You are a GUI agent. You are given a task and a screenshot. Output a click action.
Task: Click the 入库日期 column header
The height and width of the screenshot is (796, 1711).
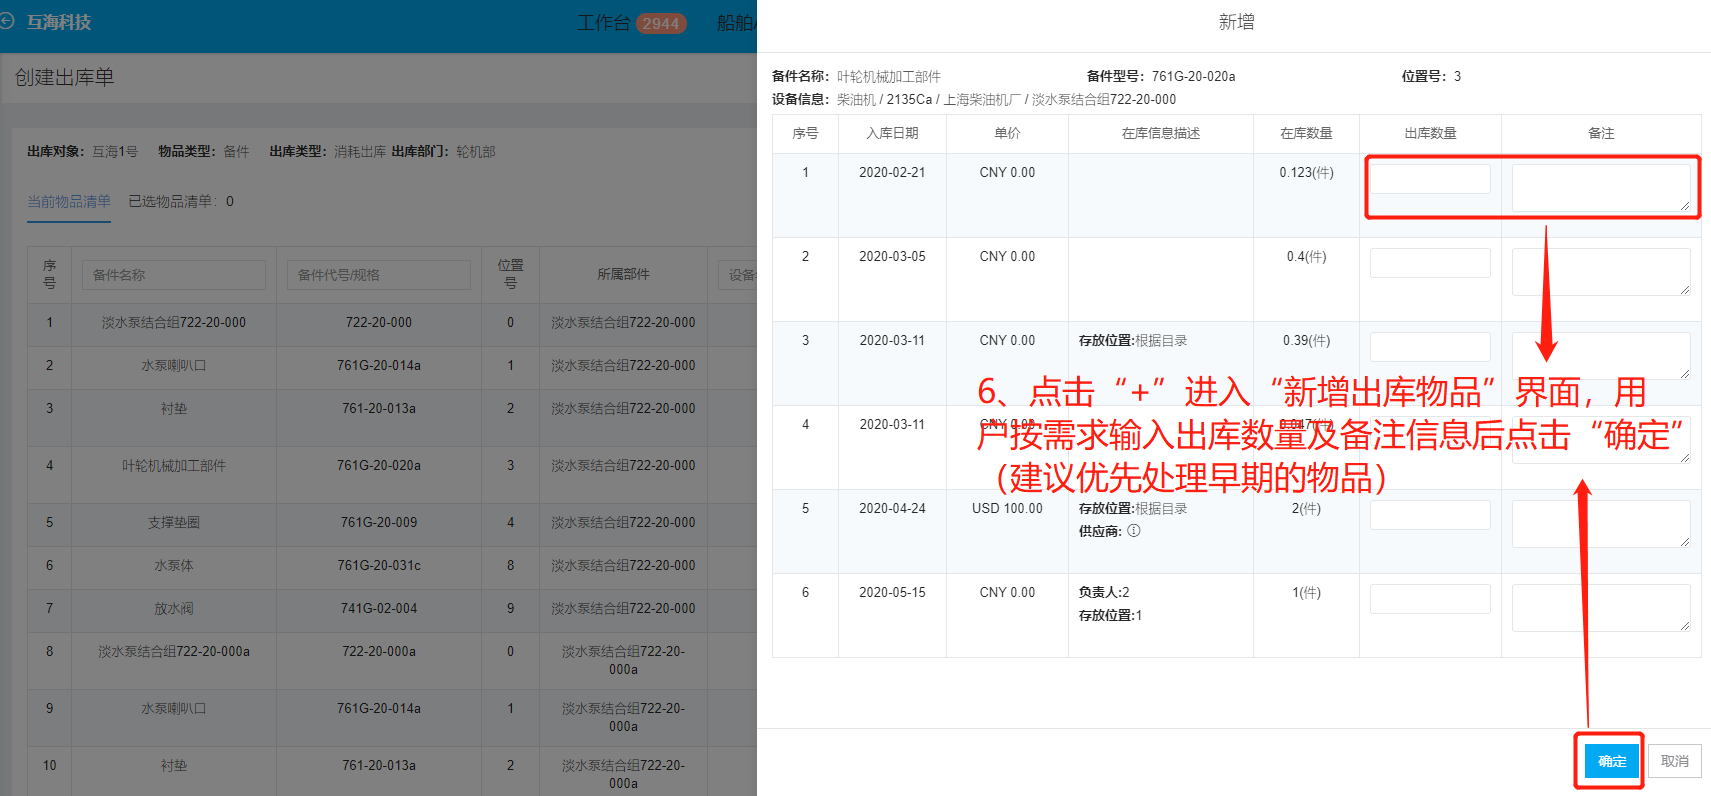(x=892, y=133)
